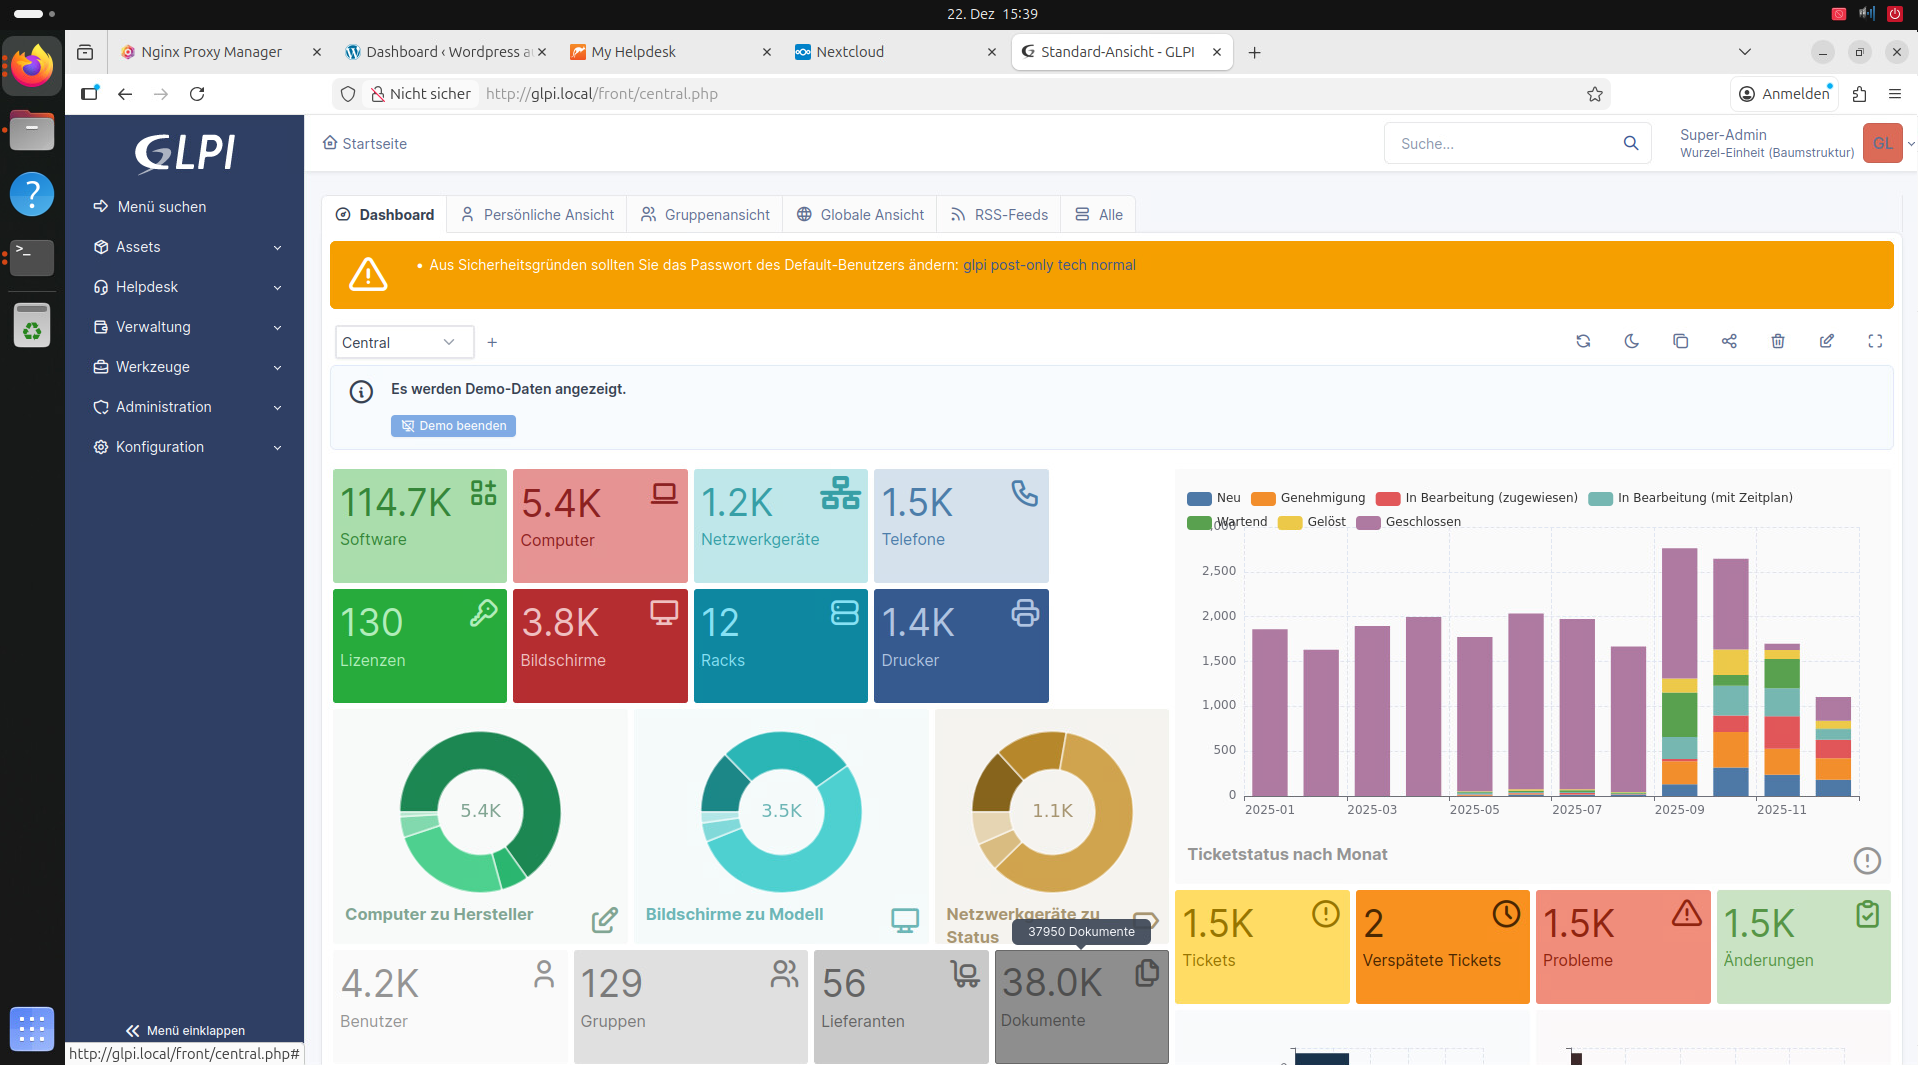
Task: Toggle the Geschlossen legend swatch in chart
Action: coord(1368,522)
